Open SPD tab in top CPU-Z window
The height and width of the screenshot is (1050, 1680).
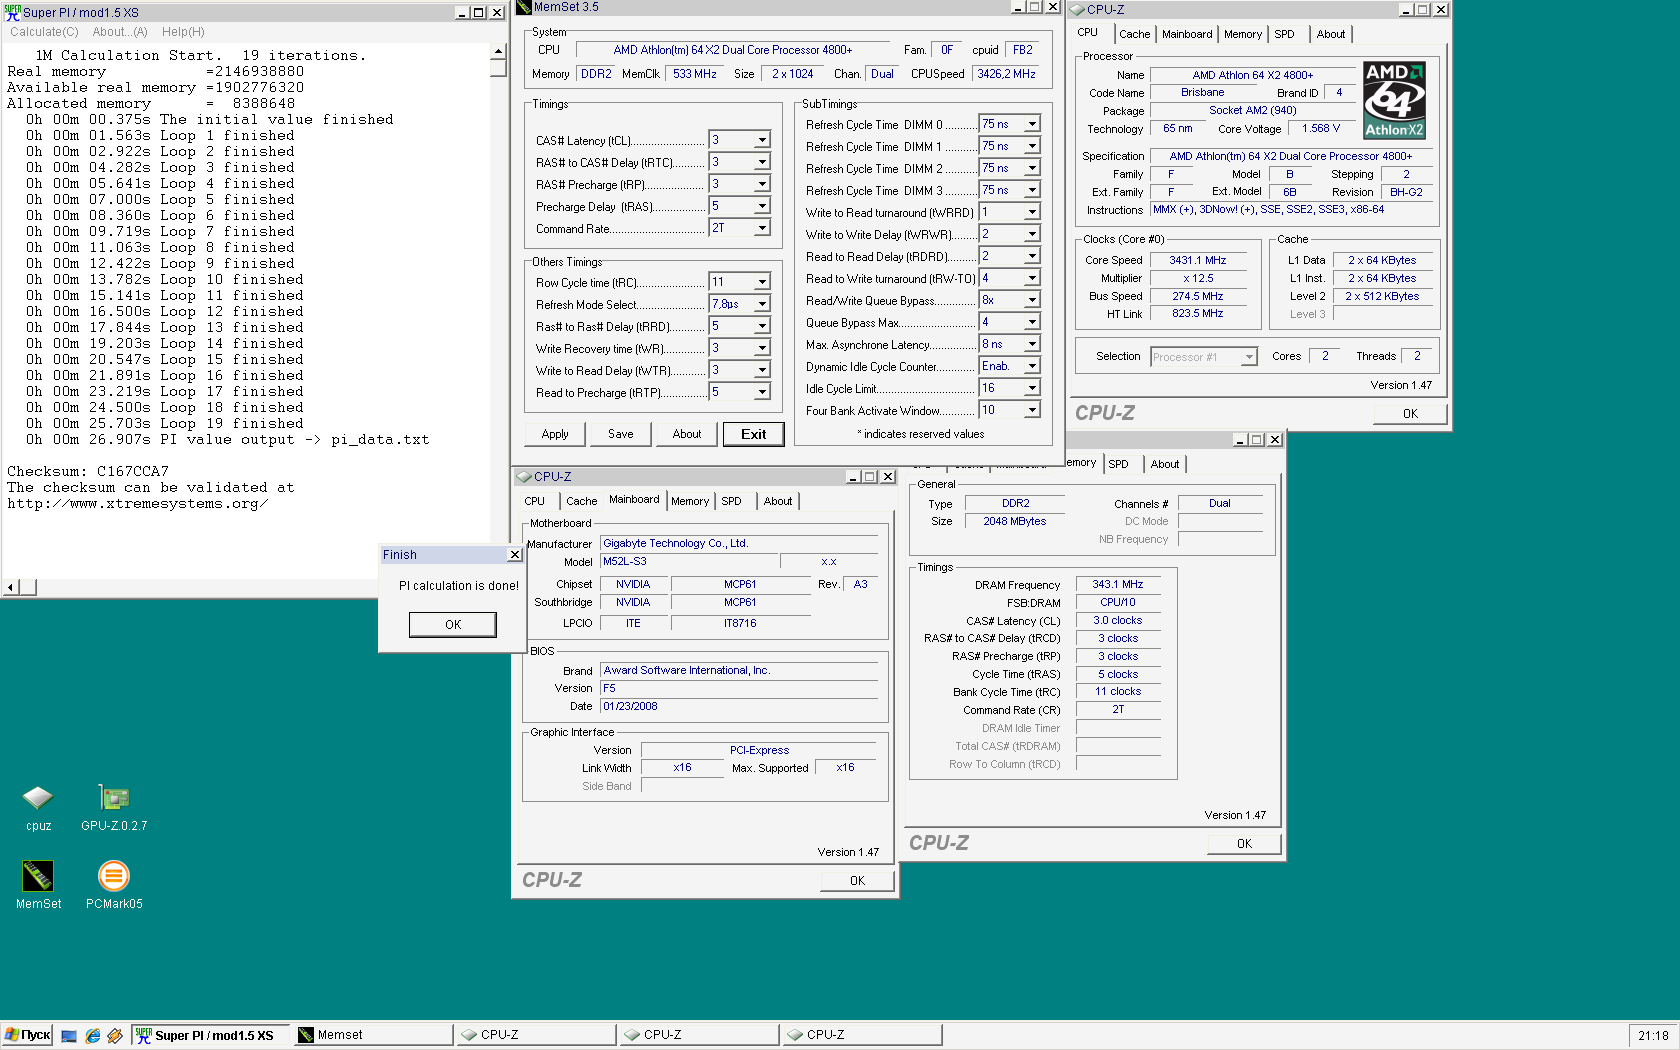coord(1284,34)
